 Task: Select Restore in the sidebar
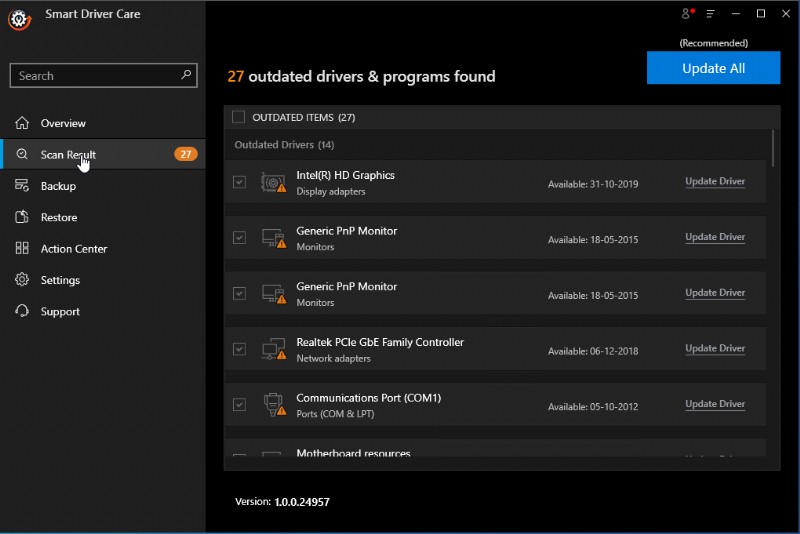[x=59, y=217]
